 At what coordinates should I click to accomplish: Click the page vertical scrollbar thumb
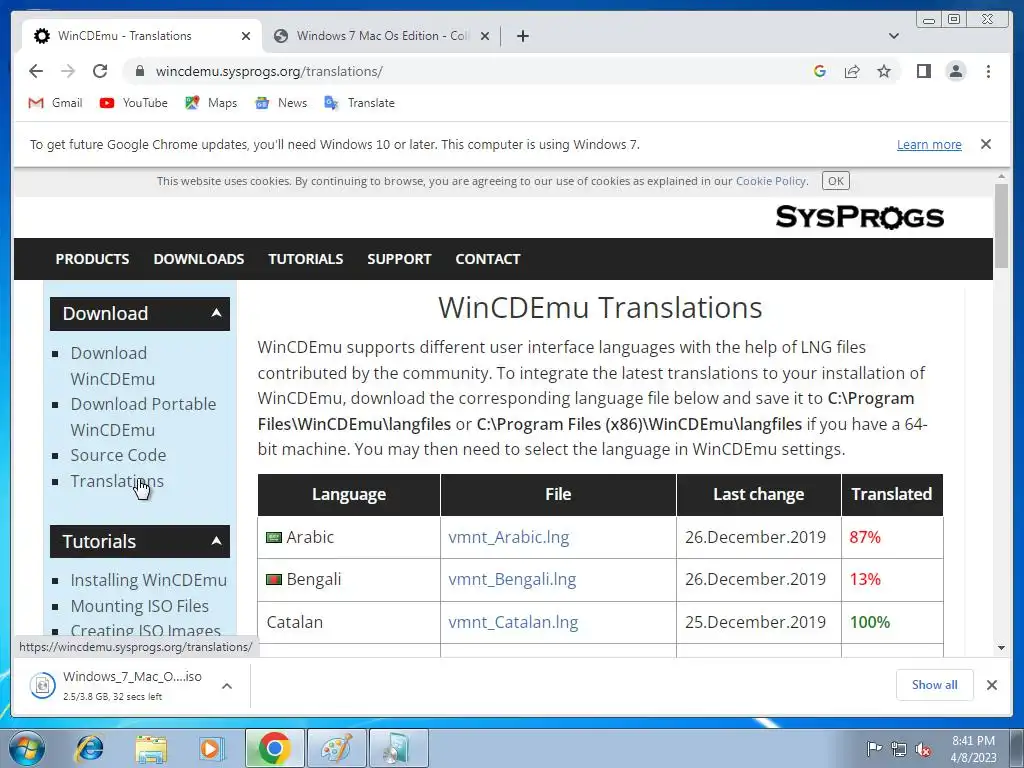1001,226
